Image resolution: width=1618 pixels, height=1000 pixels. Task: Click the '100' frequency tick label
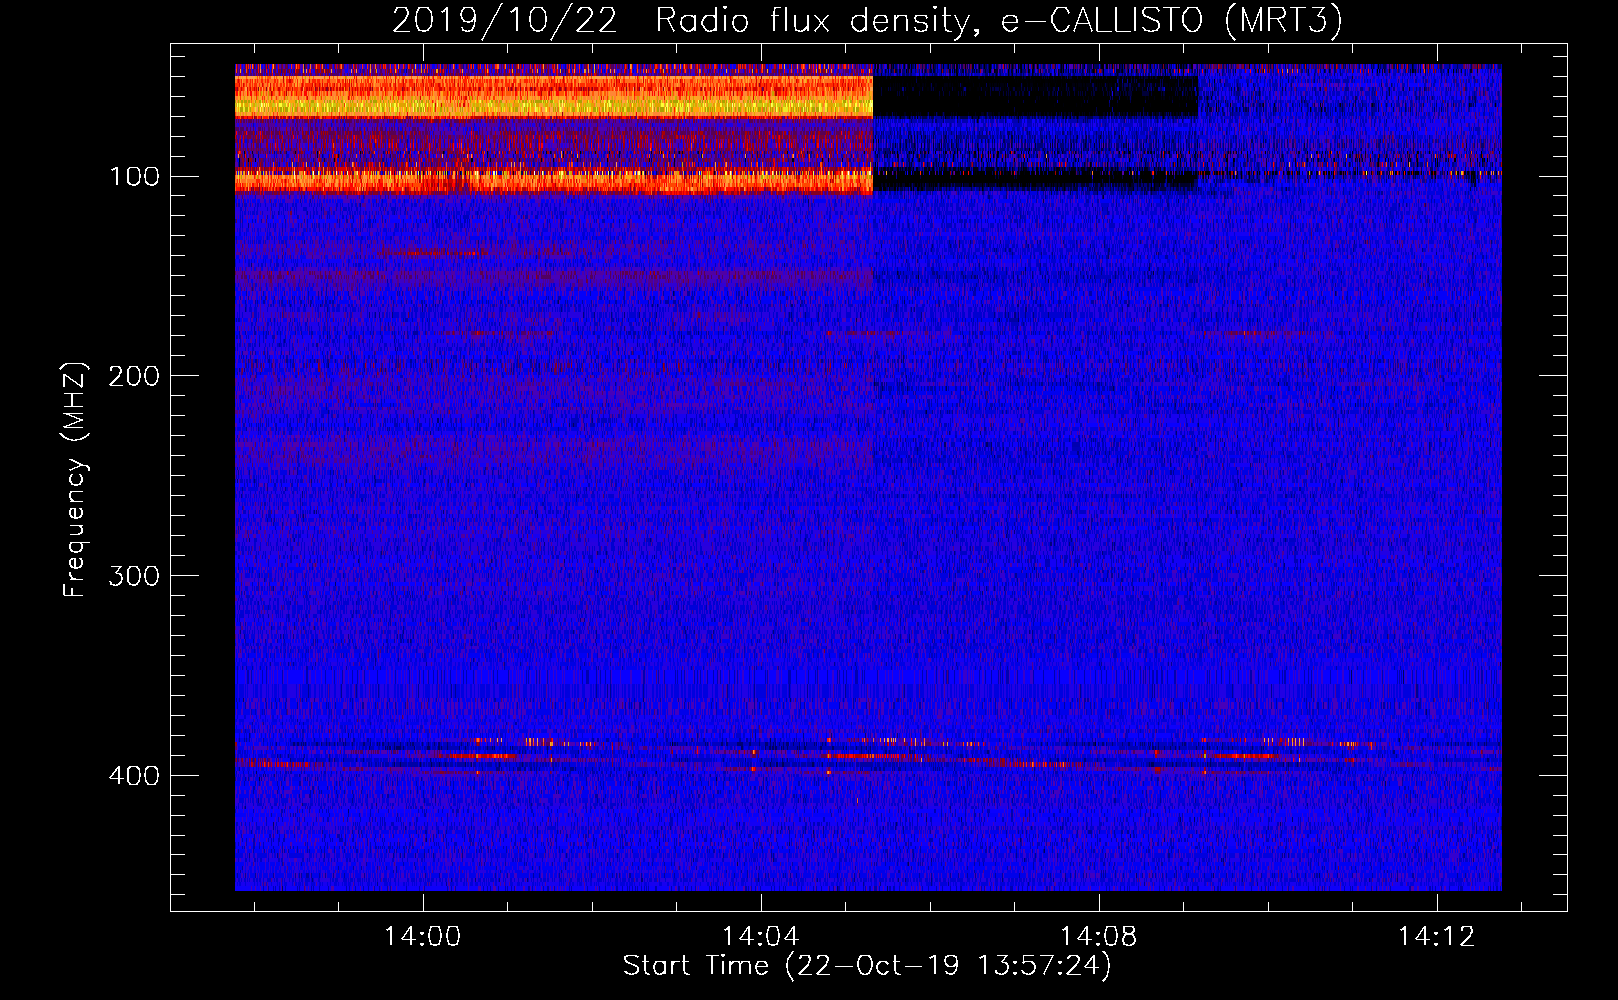[x=134, y=177]
